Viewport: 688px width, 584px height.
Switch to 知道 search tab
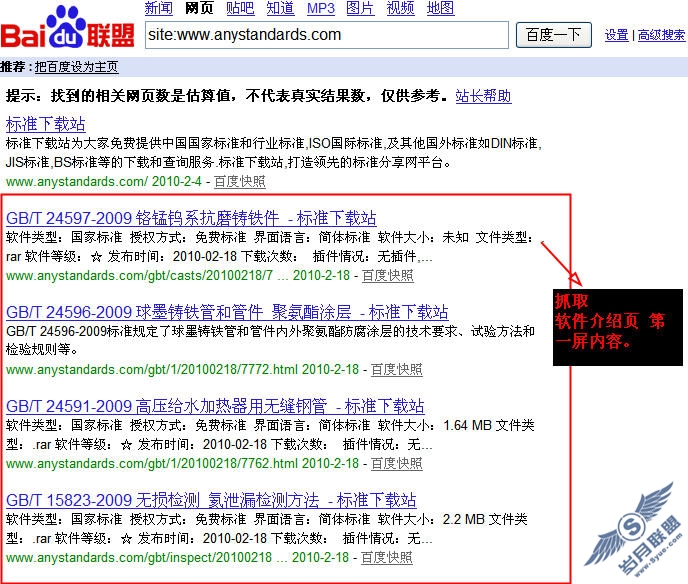[x=280, y=8]
